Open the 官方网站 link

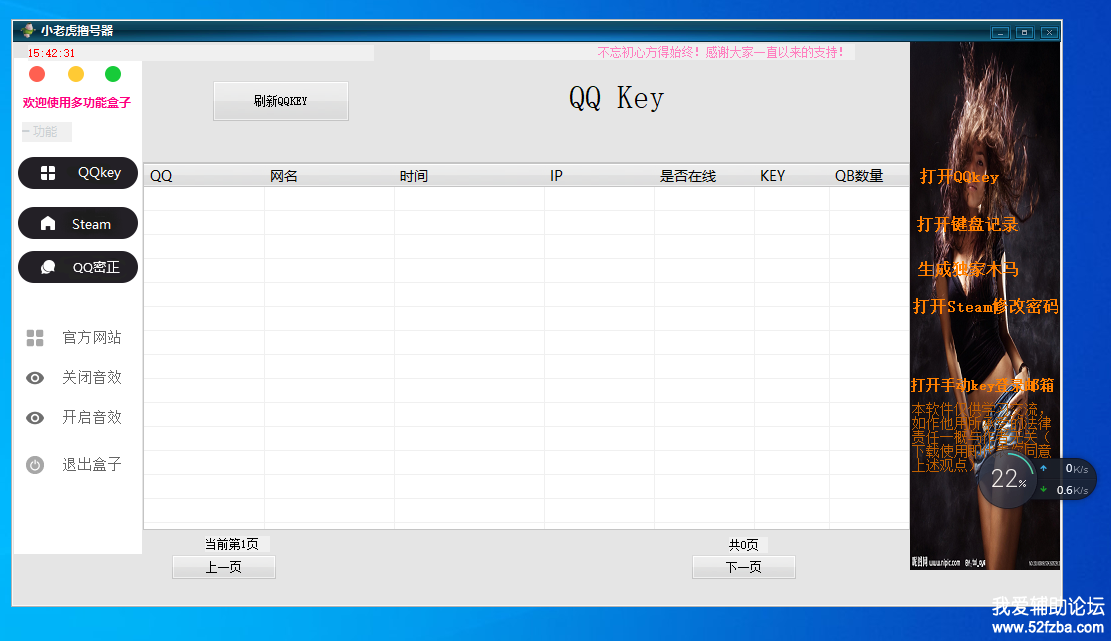(91, 338)
